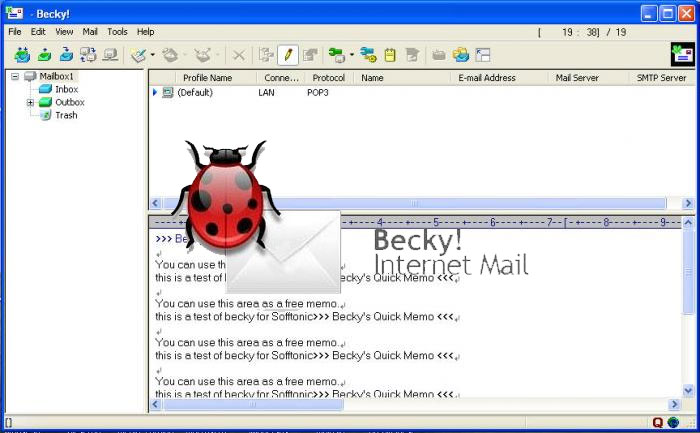Select the Outbox folder
Viewport: 700px width, 433px height.
click(x=70, y=102)
